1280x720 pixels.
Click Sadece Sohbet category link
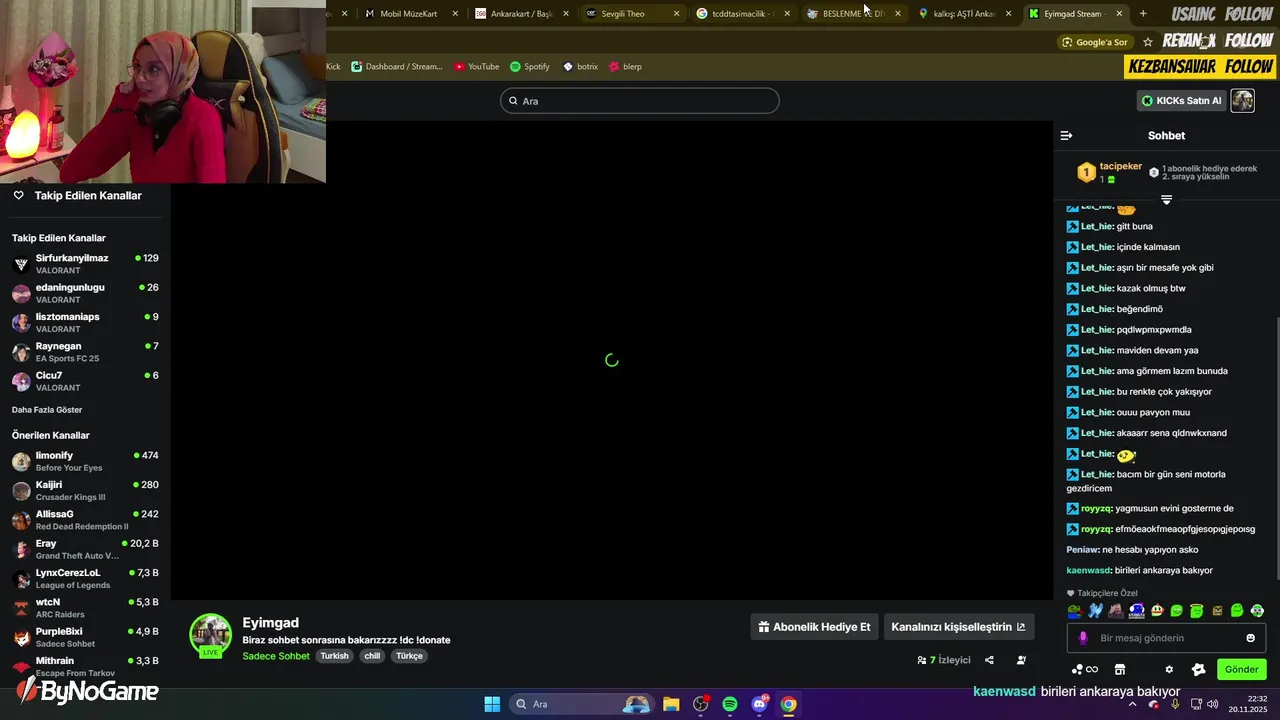coord(276,656)
